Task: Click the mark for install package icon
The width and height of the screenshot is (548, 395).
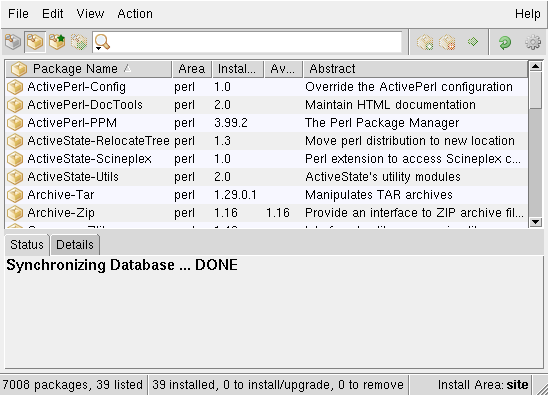Action: 425,42
